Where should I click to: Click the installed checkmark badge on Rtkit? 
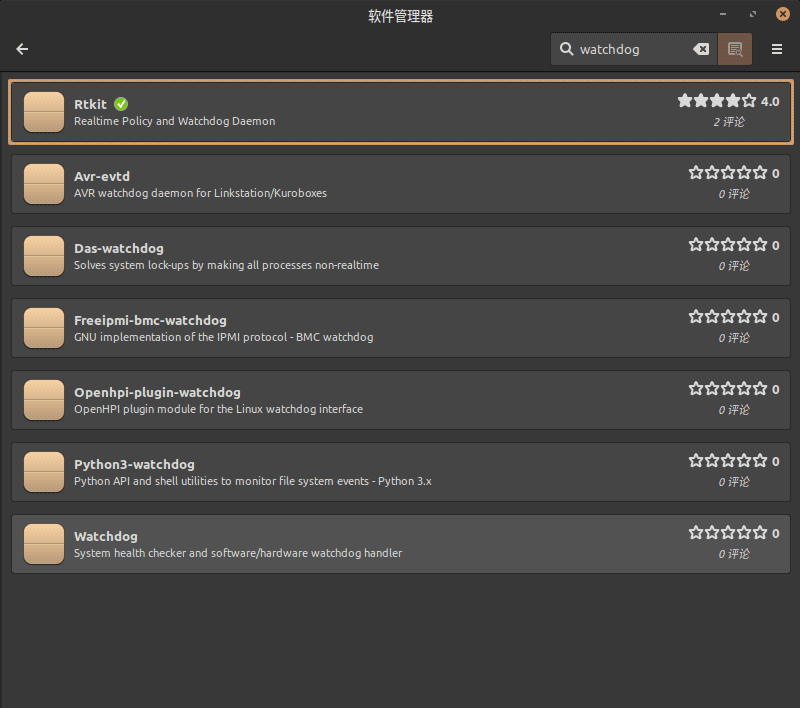pos(120,103)
